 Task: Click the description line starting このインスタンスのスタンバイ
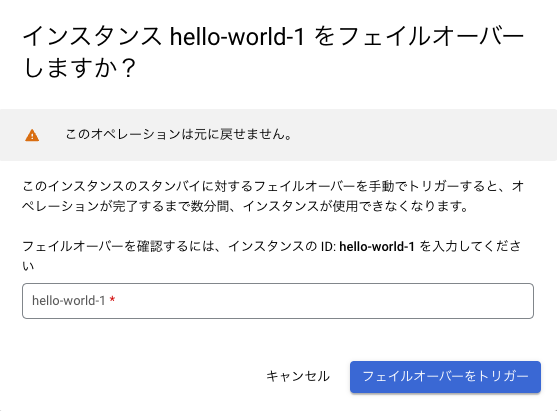[x=273, y=186]
